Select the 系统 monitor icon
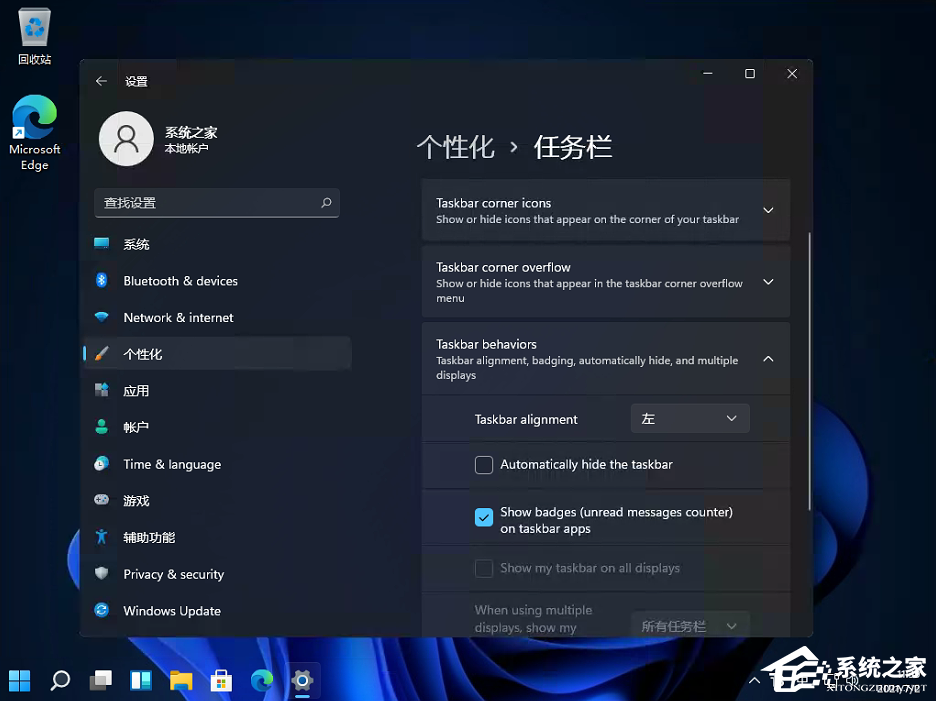The image size is (936, 701). [x=102, y=243]
